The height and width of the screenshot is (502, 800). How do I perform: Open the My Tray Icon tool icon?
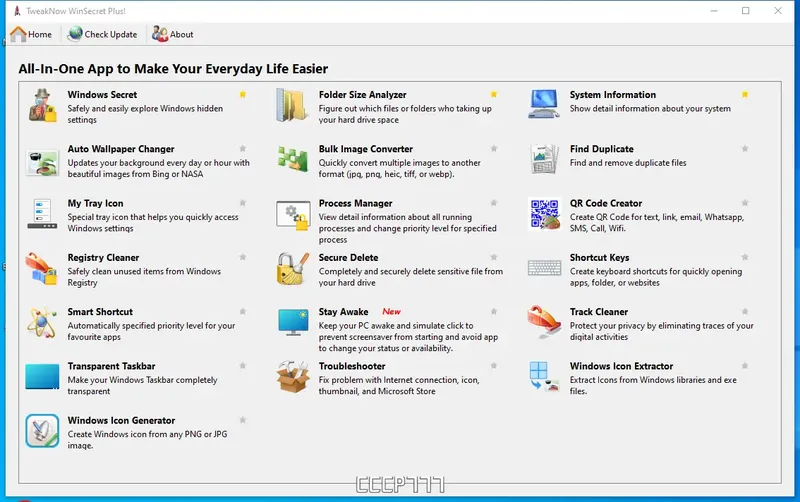point(42,214)
